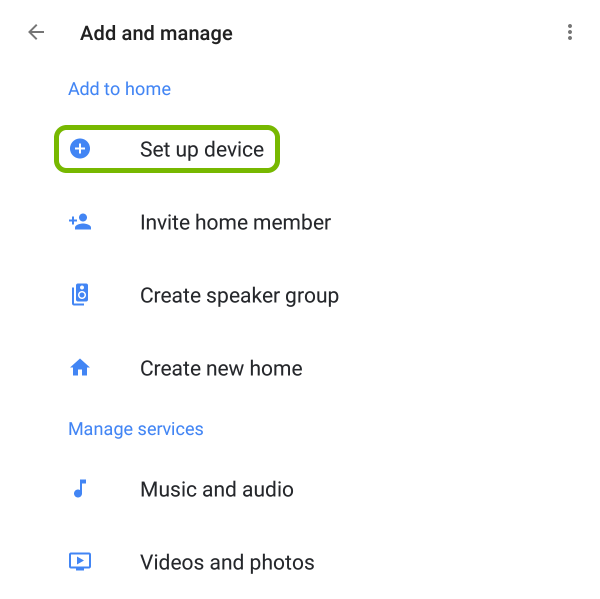The width and height of the screenshot is (600, 599).
Task: Open Music and audio services
Action: [x=217, y=490]
